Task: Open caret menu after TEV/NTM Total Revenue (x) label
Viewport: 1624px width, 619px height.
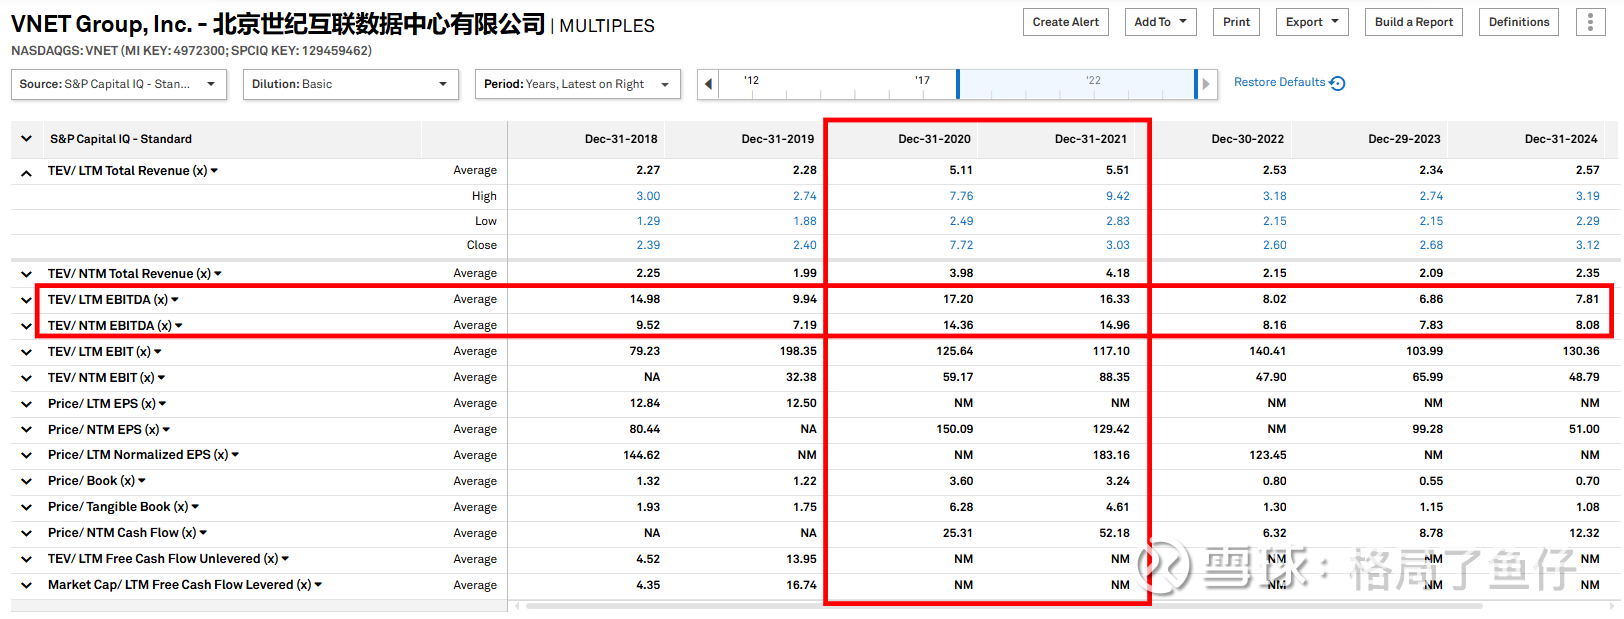Action: tap(218, 274)
